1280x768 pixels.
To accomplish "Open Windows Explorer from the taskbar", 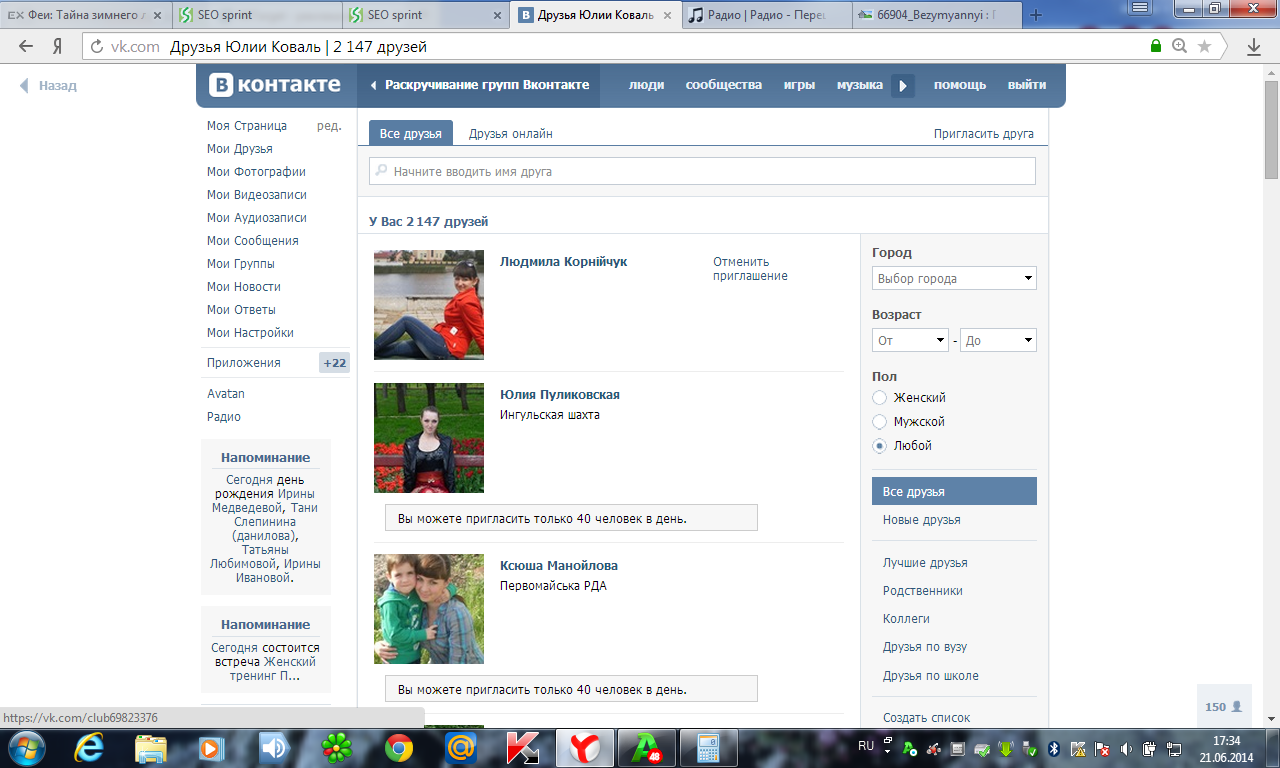I will [151, 747].
